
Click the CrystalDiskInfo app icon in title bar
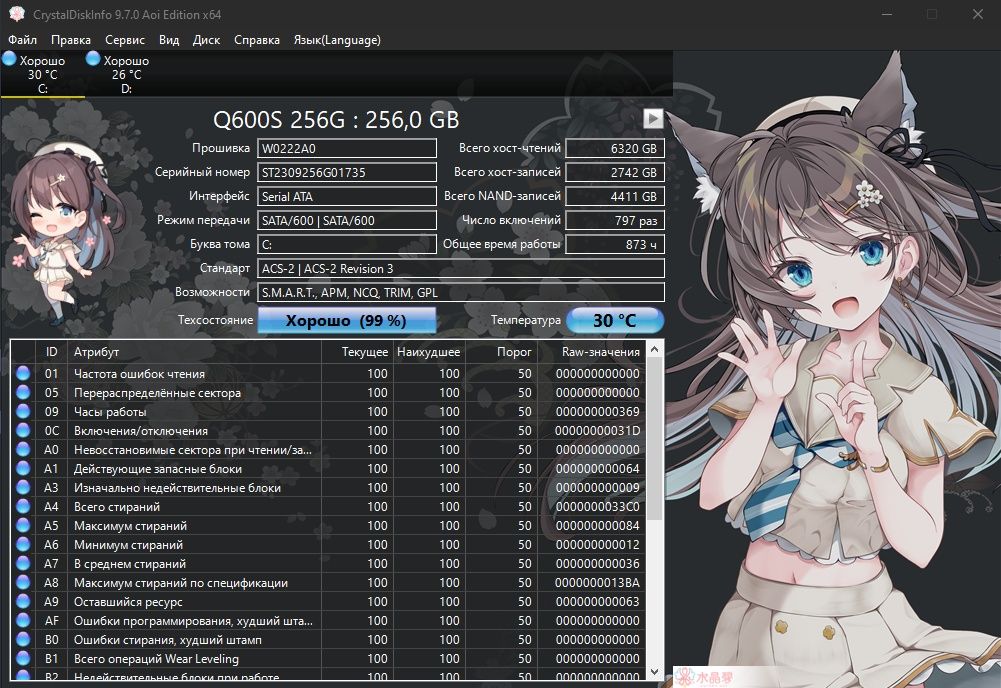tap(17, 14)
